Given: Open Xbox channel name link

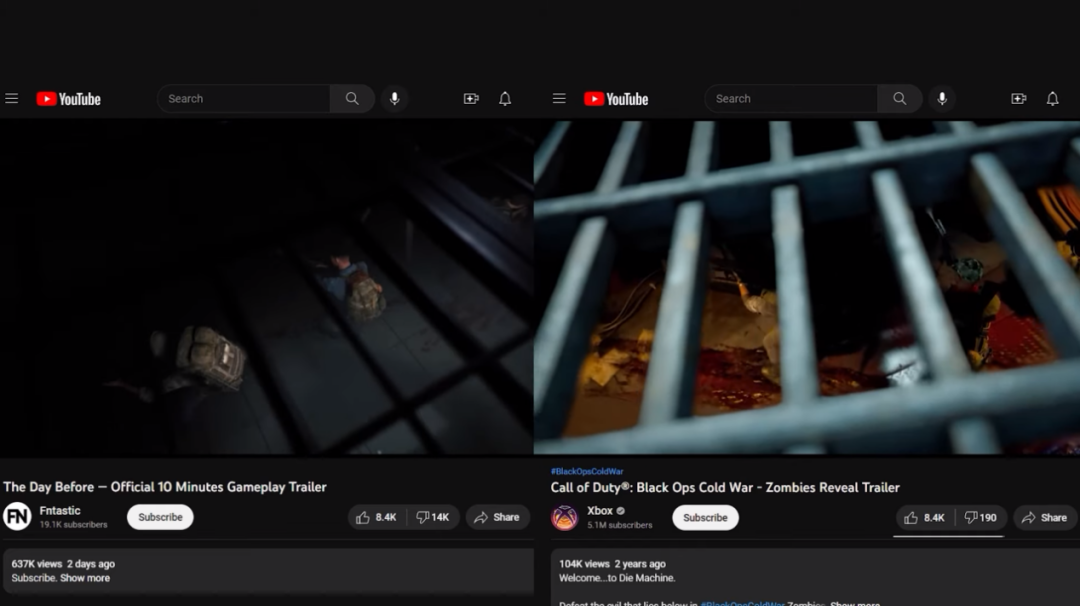Looking at the screenshot, I should tap(600, 511).
